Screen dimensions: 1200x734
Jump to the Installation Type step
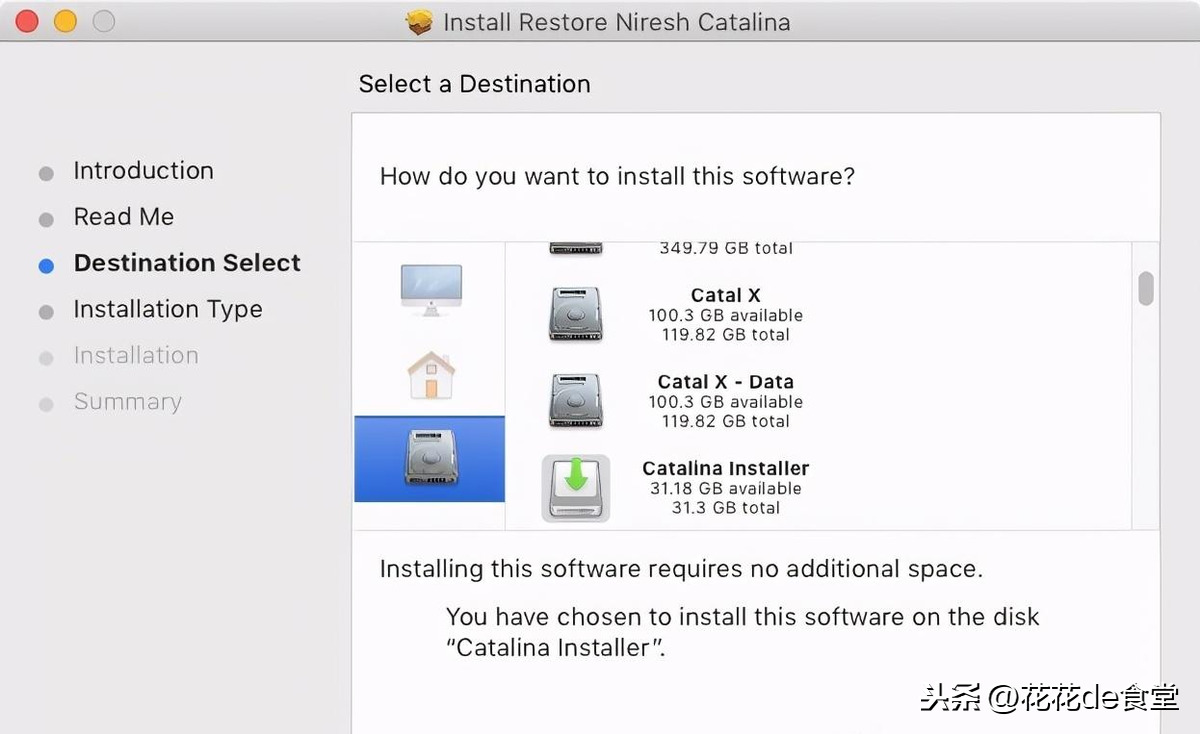coord(167,309)
